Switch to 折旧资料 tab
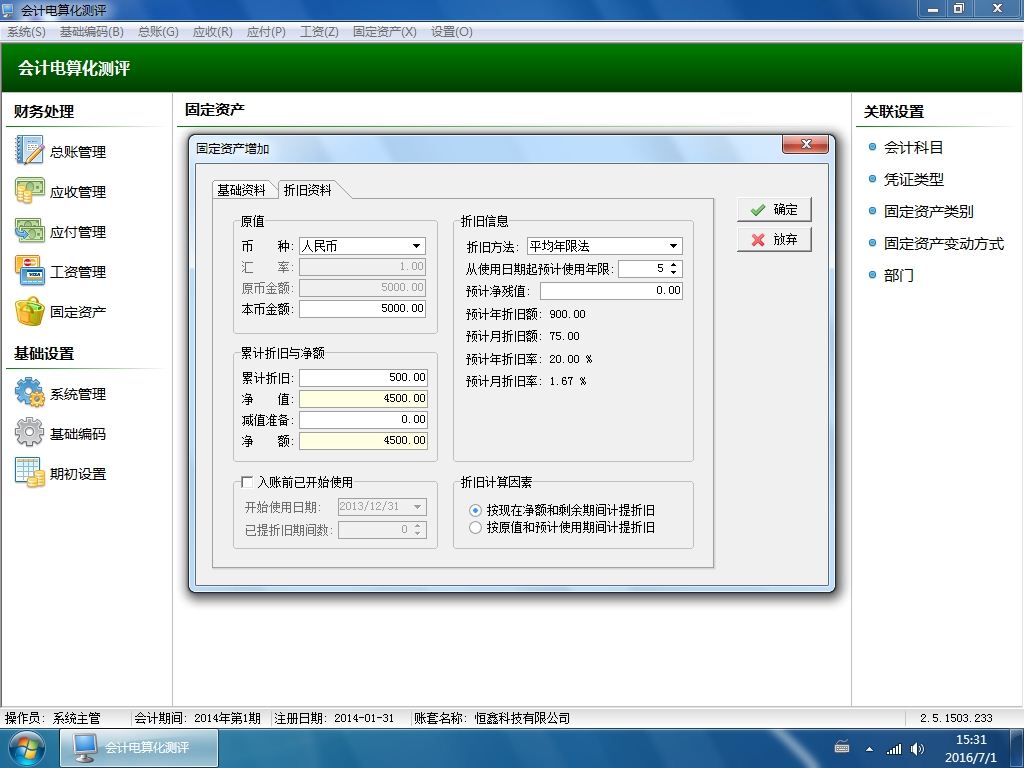This screenshot has width=1024, height=768. (308, 190)
